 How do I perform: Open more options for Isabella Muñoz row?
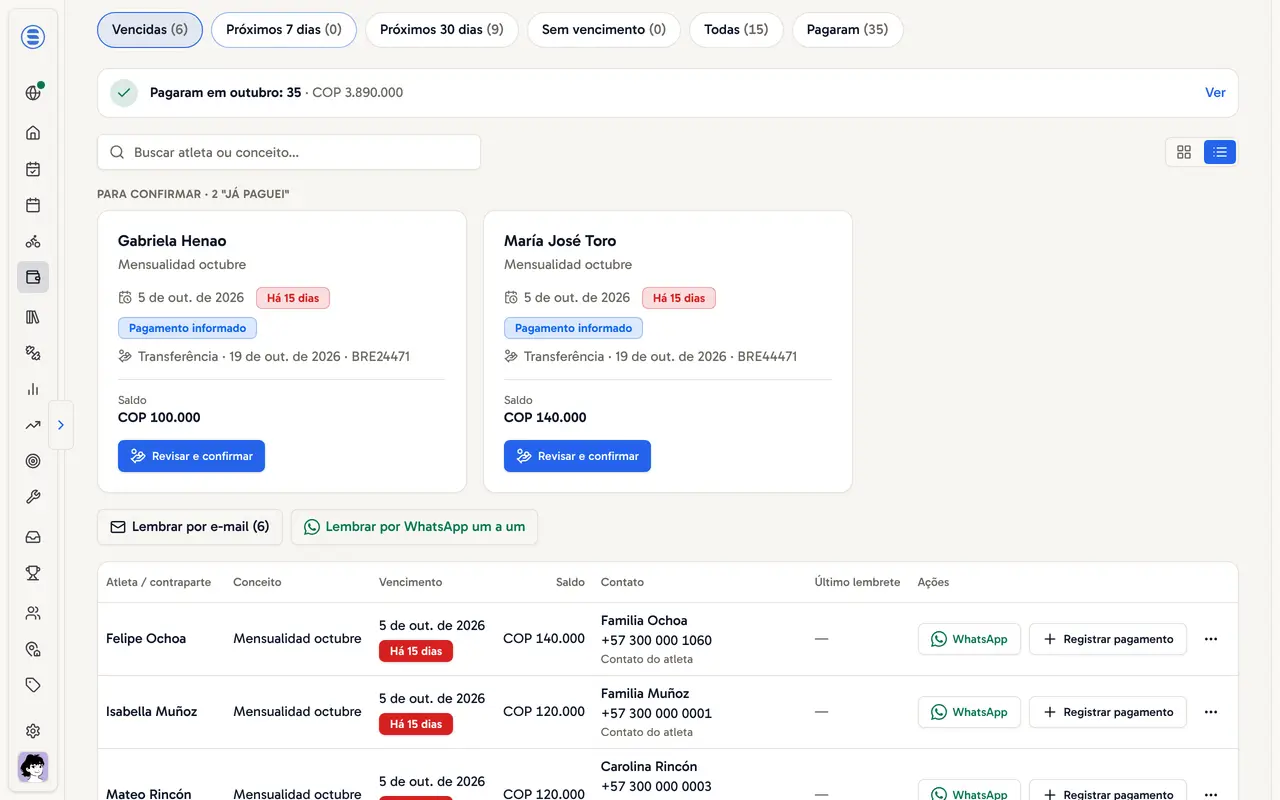[x=1211, y=712]
